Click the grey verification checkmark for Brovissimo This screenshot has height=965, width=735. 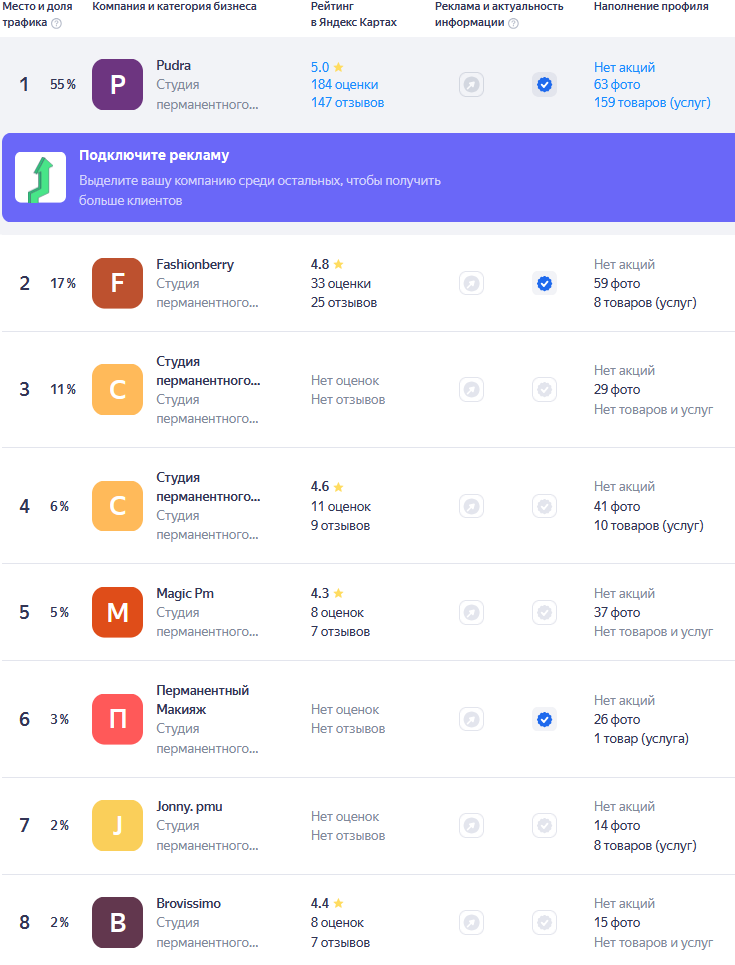tap(545, 923)
